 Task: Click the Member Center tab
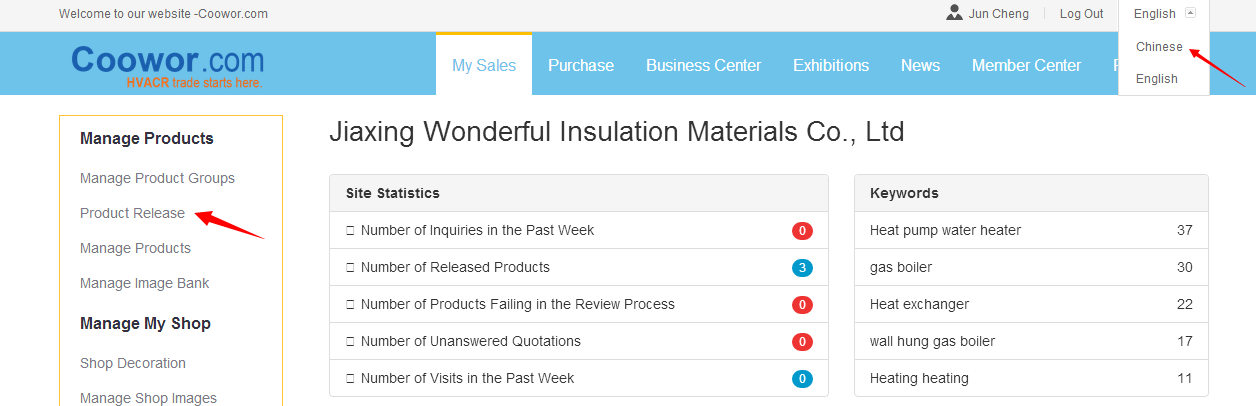[1026, 65]
